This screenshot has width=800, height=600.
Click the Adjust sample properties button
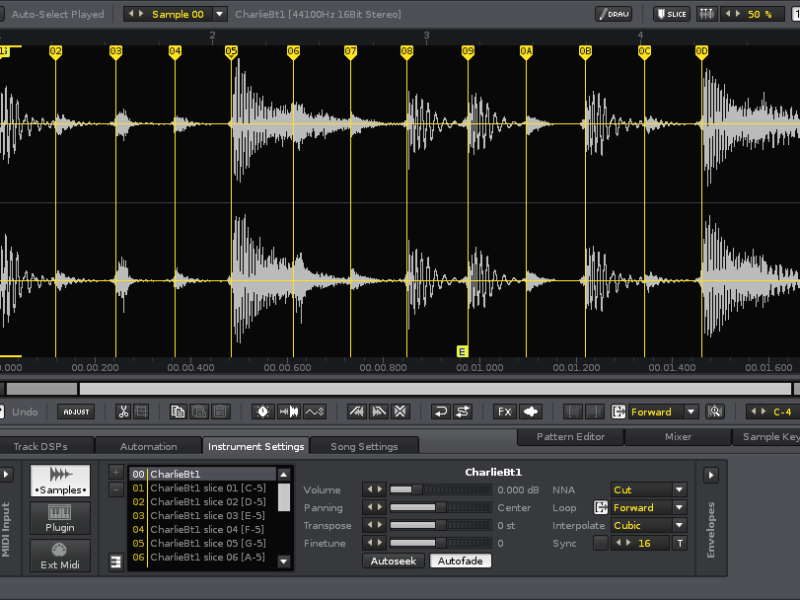(77, 411)
